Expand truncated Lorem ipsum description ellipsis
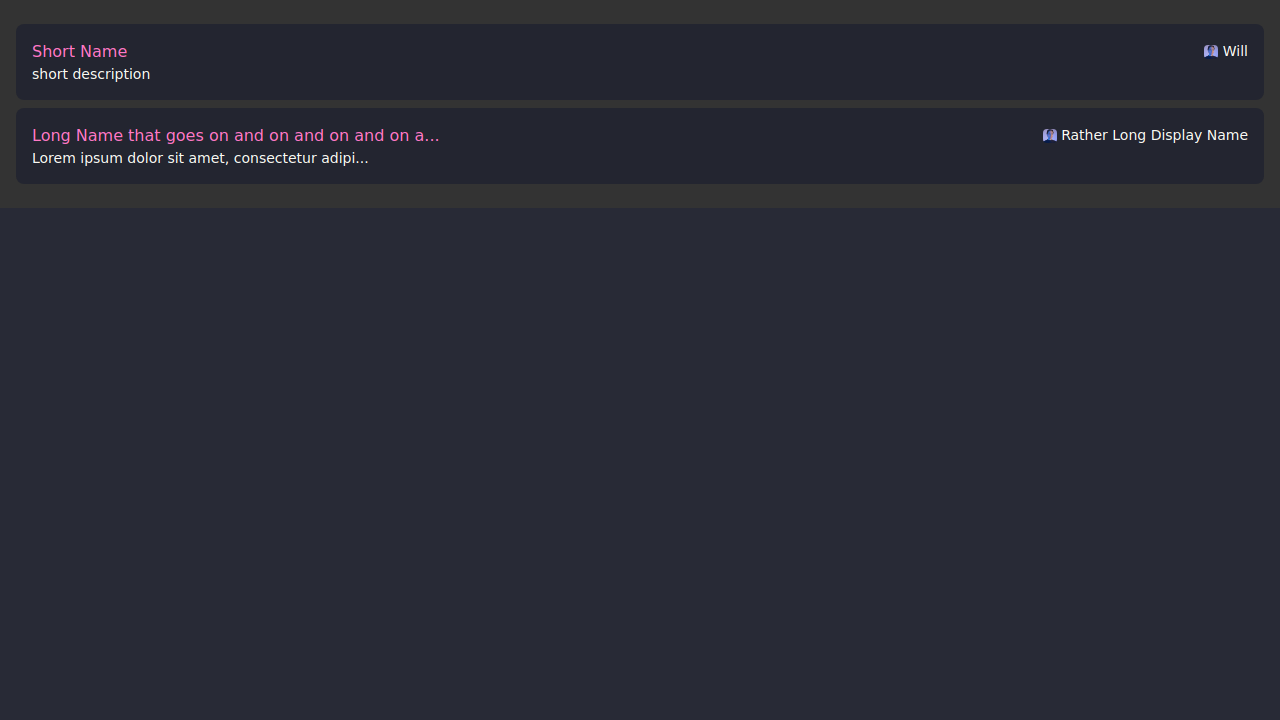 362,159
